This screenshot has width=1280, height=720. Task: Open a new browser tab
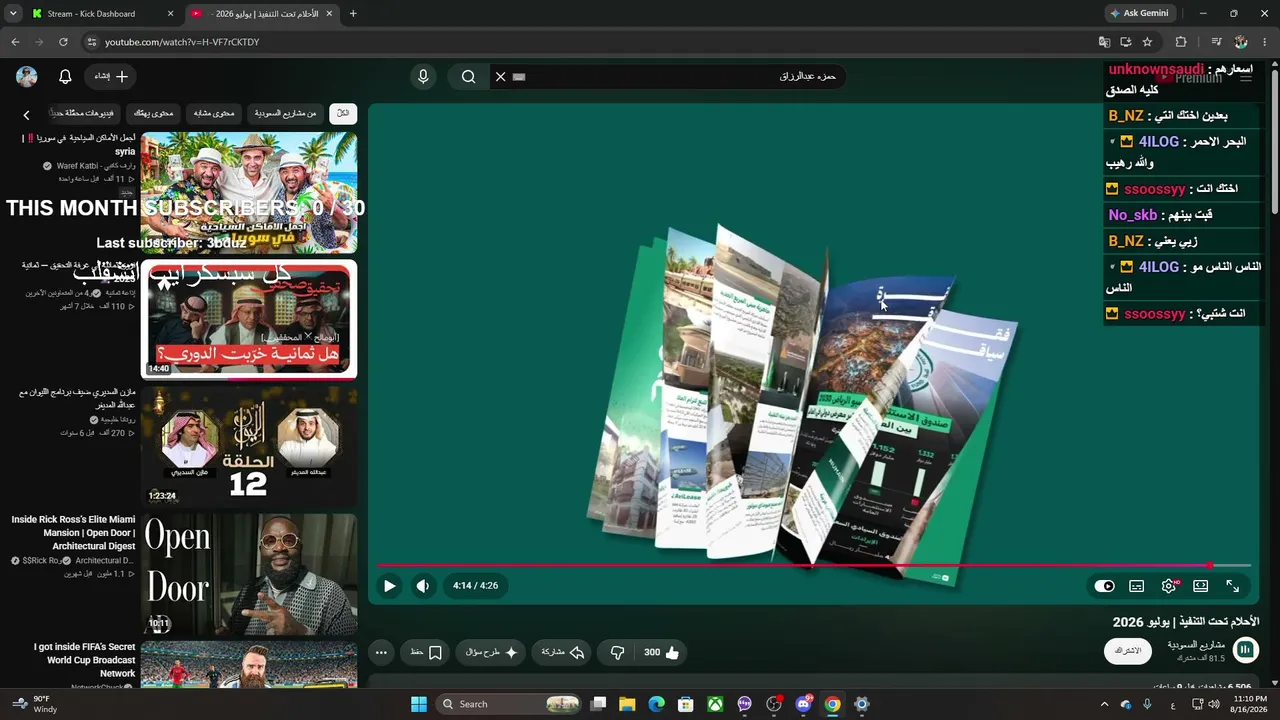[353, 14]
